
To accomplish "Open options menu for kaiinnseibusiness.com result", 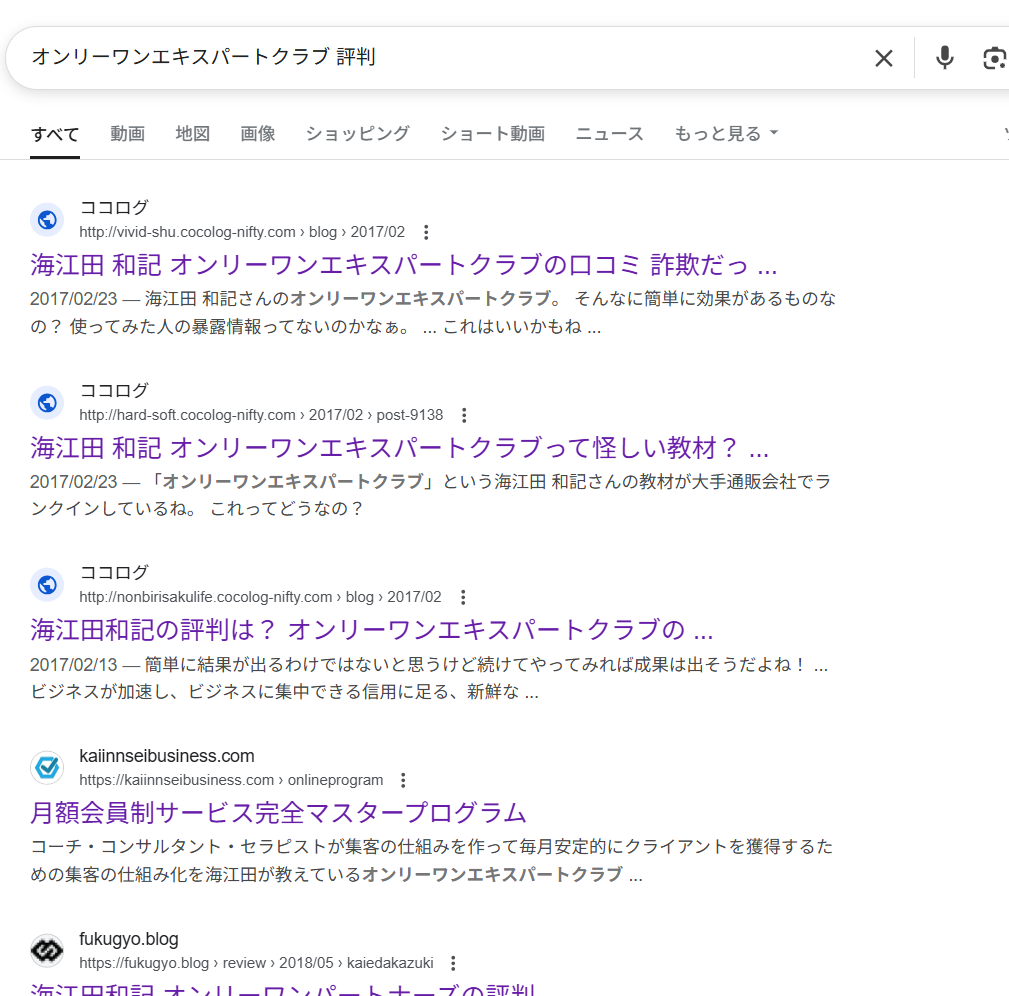I will click(403, 780).
